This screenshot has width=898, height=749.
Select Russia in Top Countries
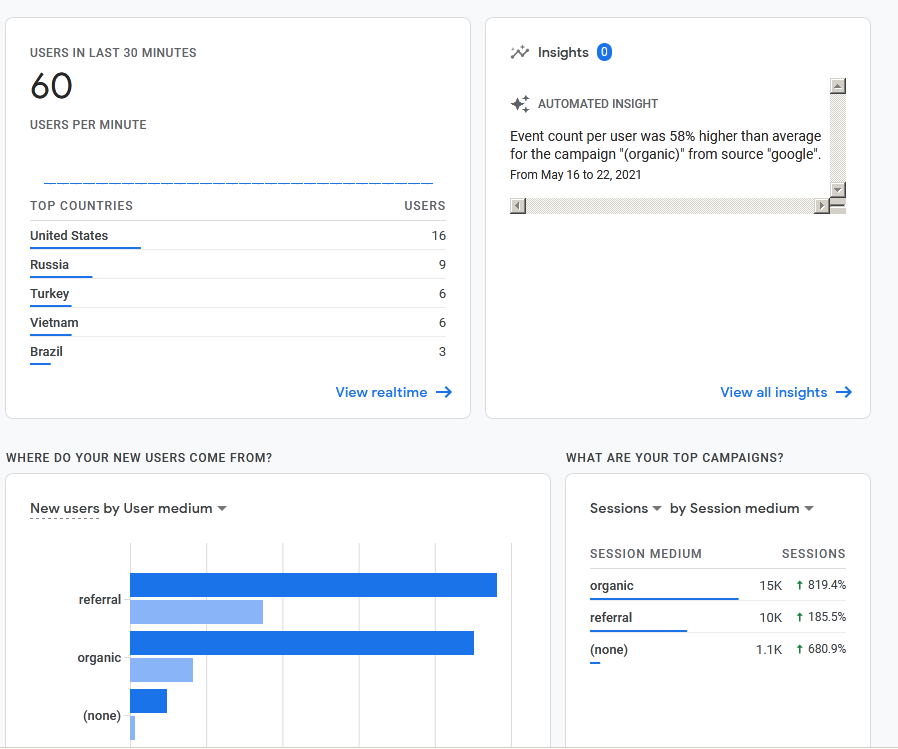[x=49, y=264]
